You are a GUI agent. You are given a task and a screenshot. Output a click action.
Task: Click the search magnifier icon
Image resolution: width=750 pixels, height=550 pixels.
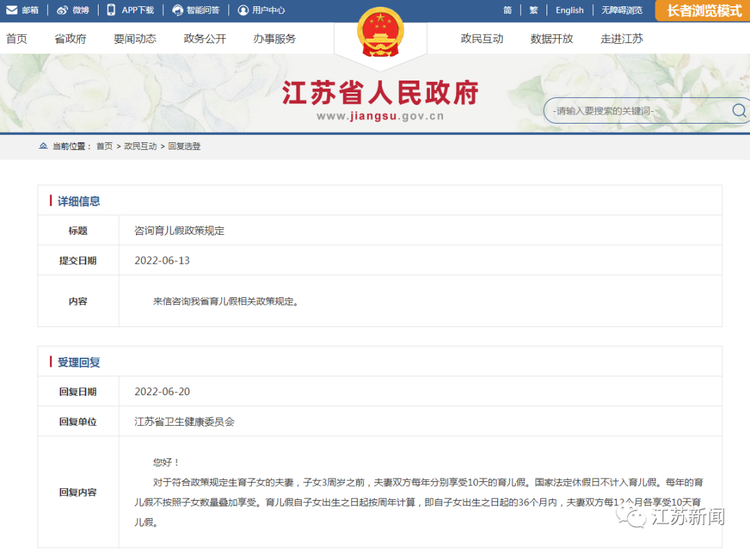(739, 110)
